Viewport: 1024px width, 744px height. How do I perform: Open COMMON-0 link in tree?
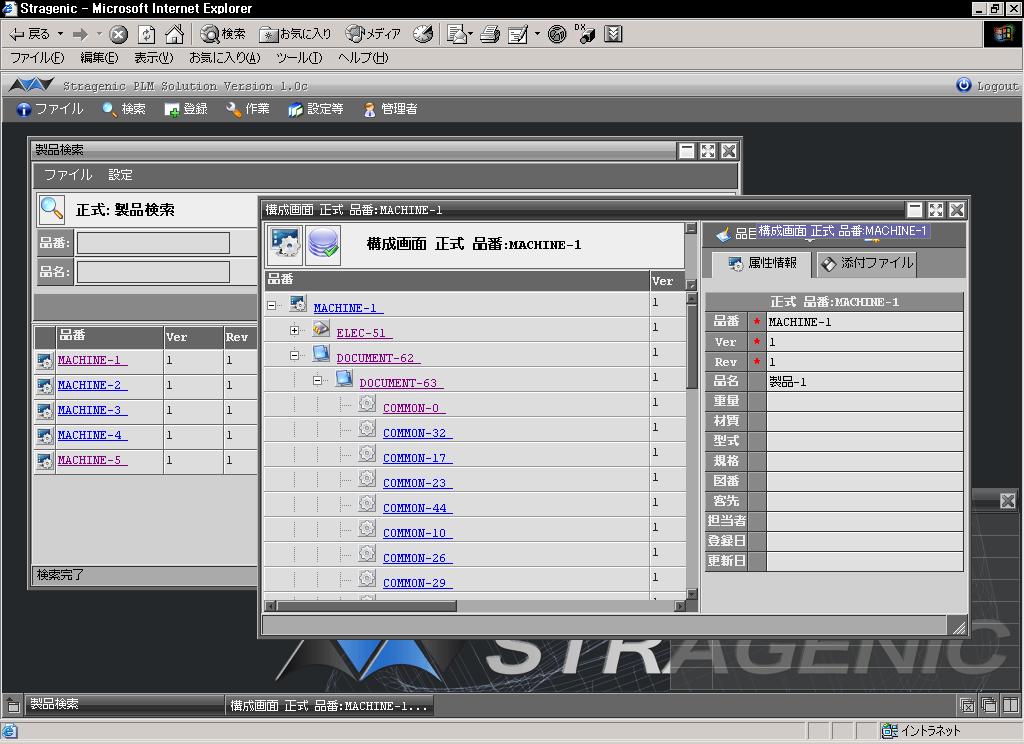coord(414,408)
